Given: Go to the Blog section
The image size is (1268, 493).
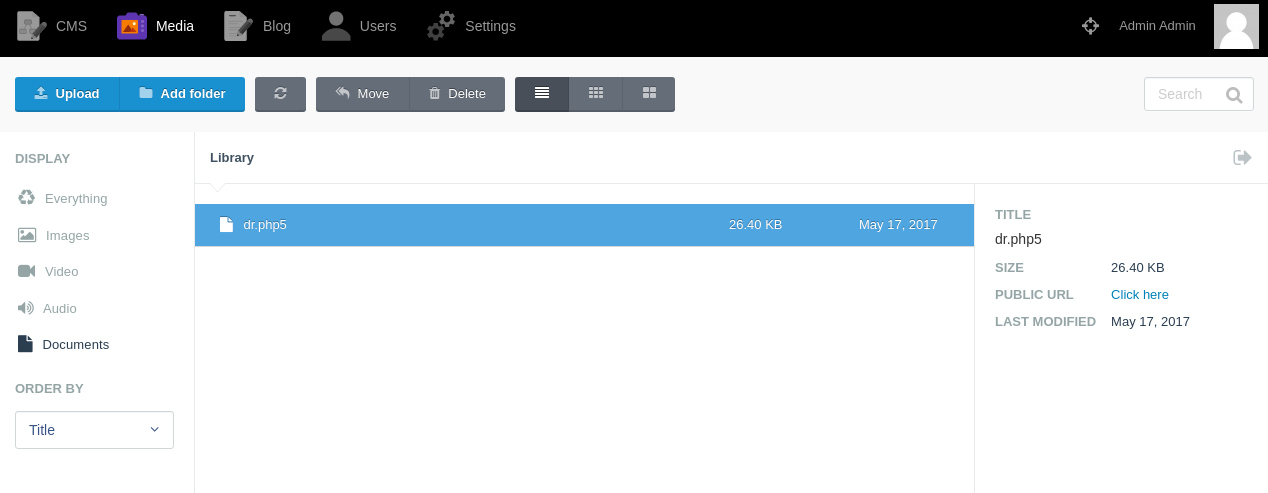Looking at the screenshot, I should (258, 26).
